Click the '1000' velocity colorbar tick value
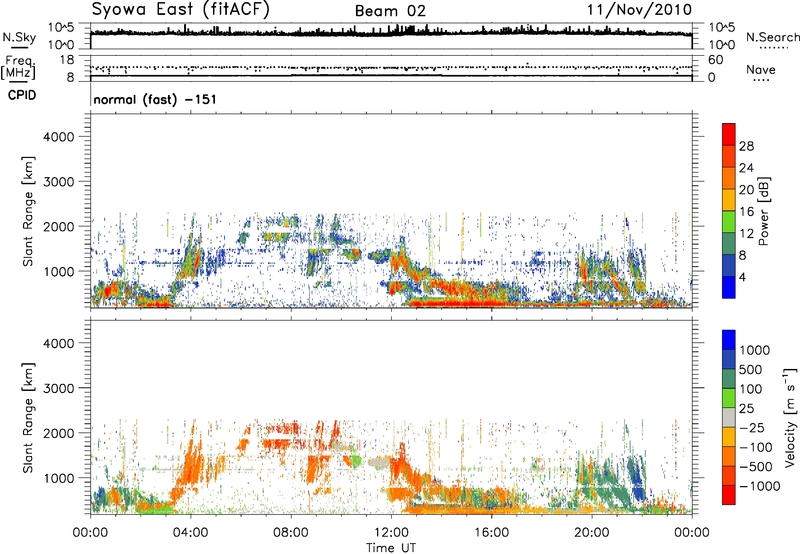The width and height of the screenshot is (800, 554). coord(754,350)
